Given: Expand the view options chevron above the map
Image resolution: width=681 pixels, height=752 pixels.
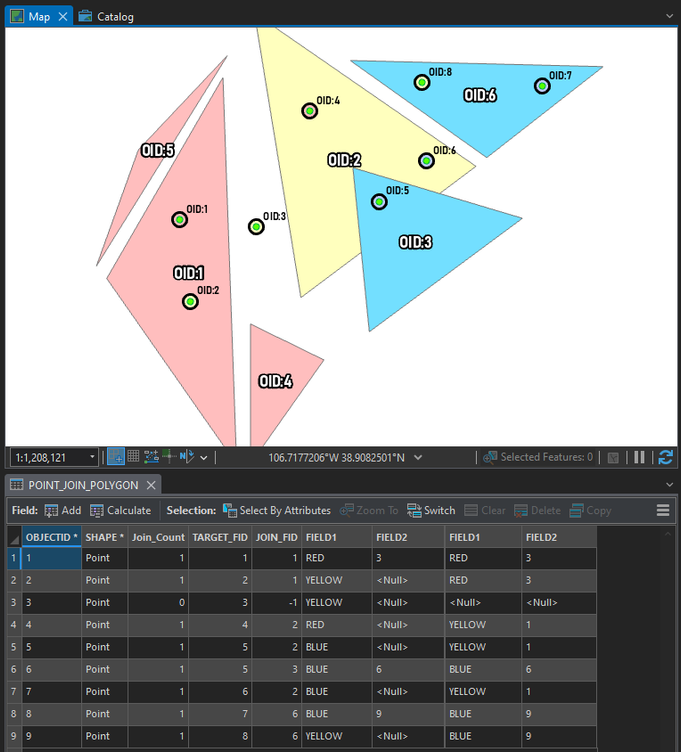Looking at the screenshot, I should pos(669,16).
